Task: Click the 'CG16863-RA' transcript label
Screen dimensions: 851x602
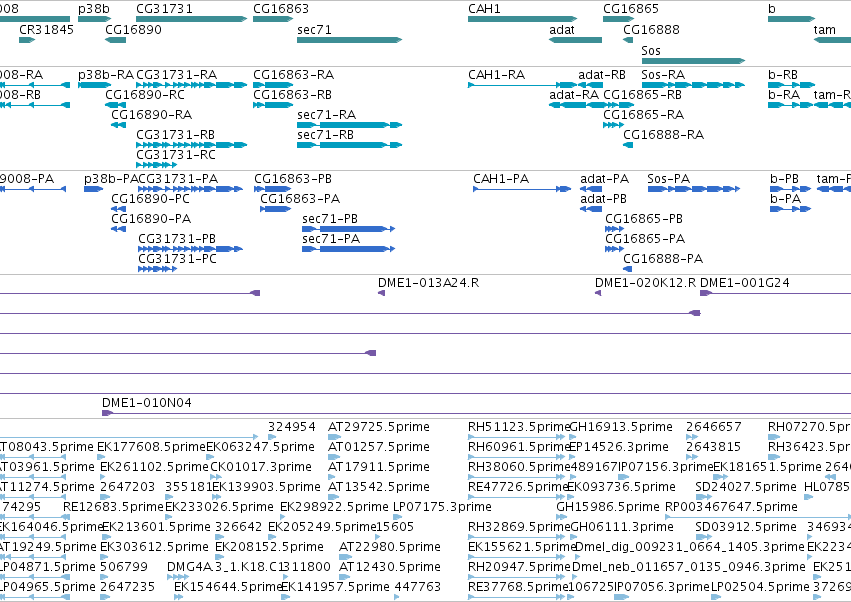Action: 294,75
